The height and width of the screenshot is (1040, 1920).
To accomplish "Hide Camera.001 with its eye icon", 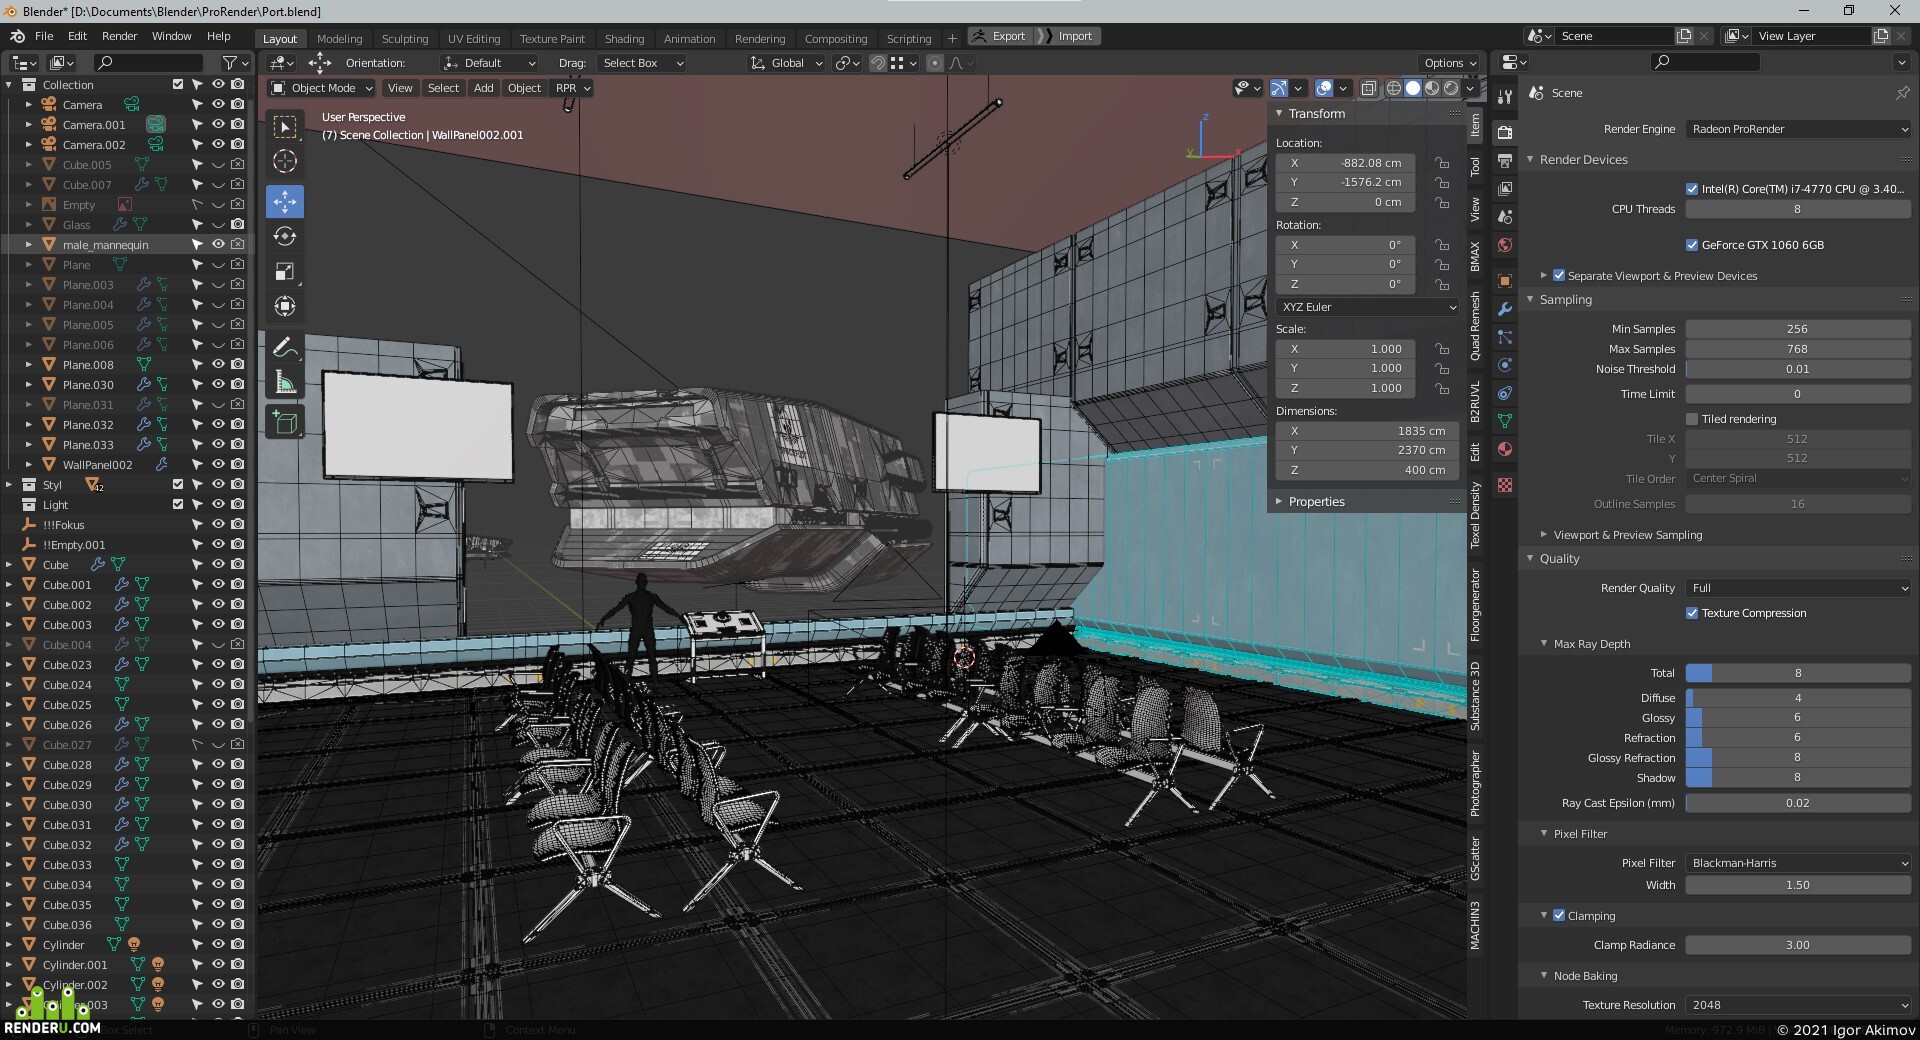I will [x=217, y=124].
